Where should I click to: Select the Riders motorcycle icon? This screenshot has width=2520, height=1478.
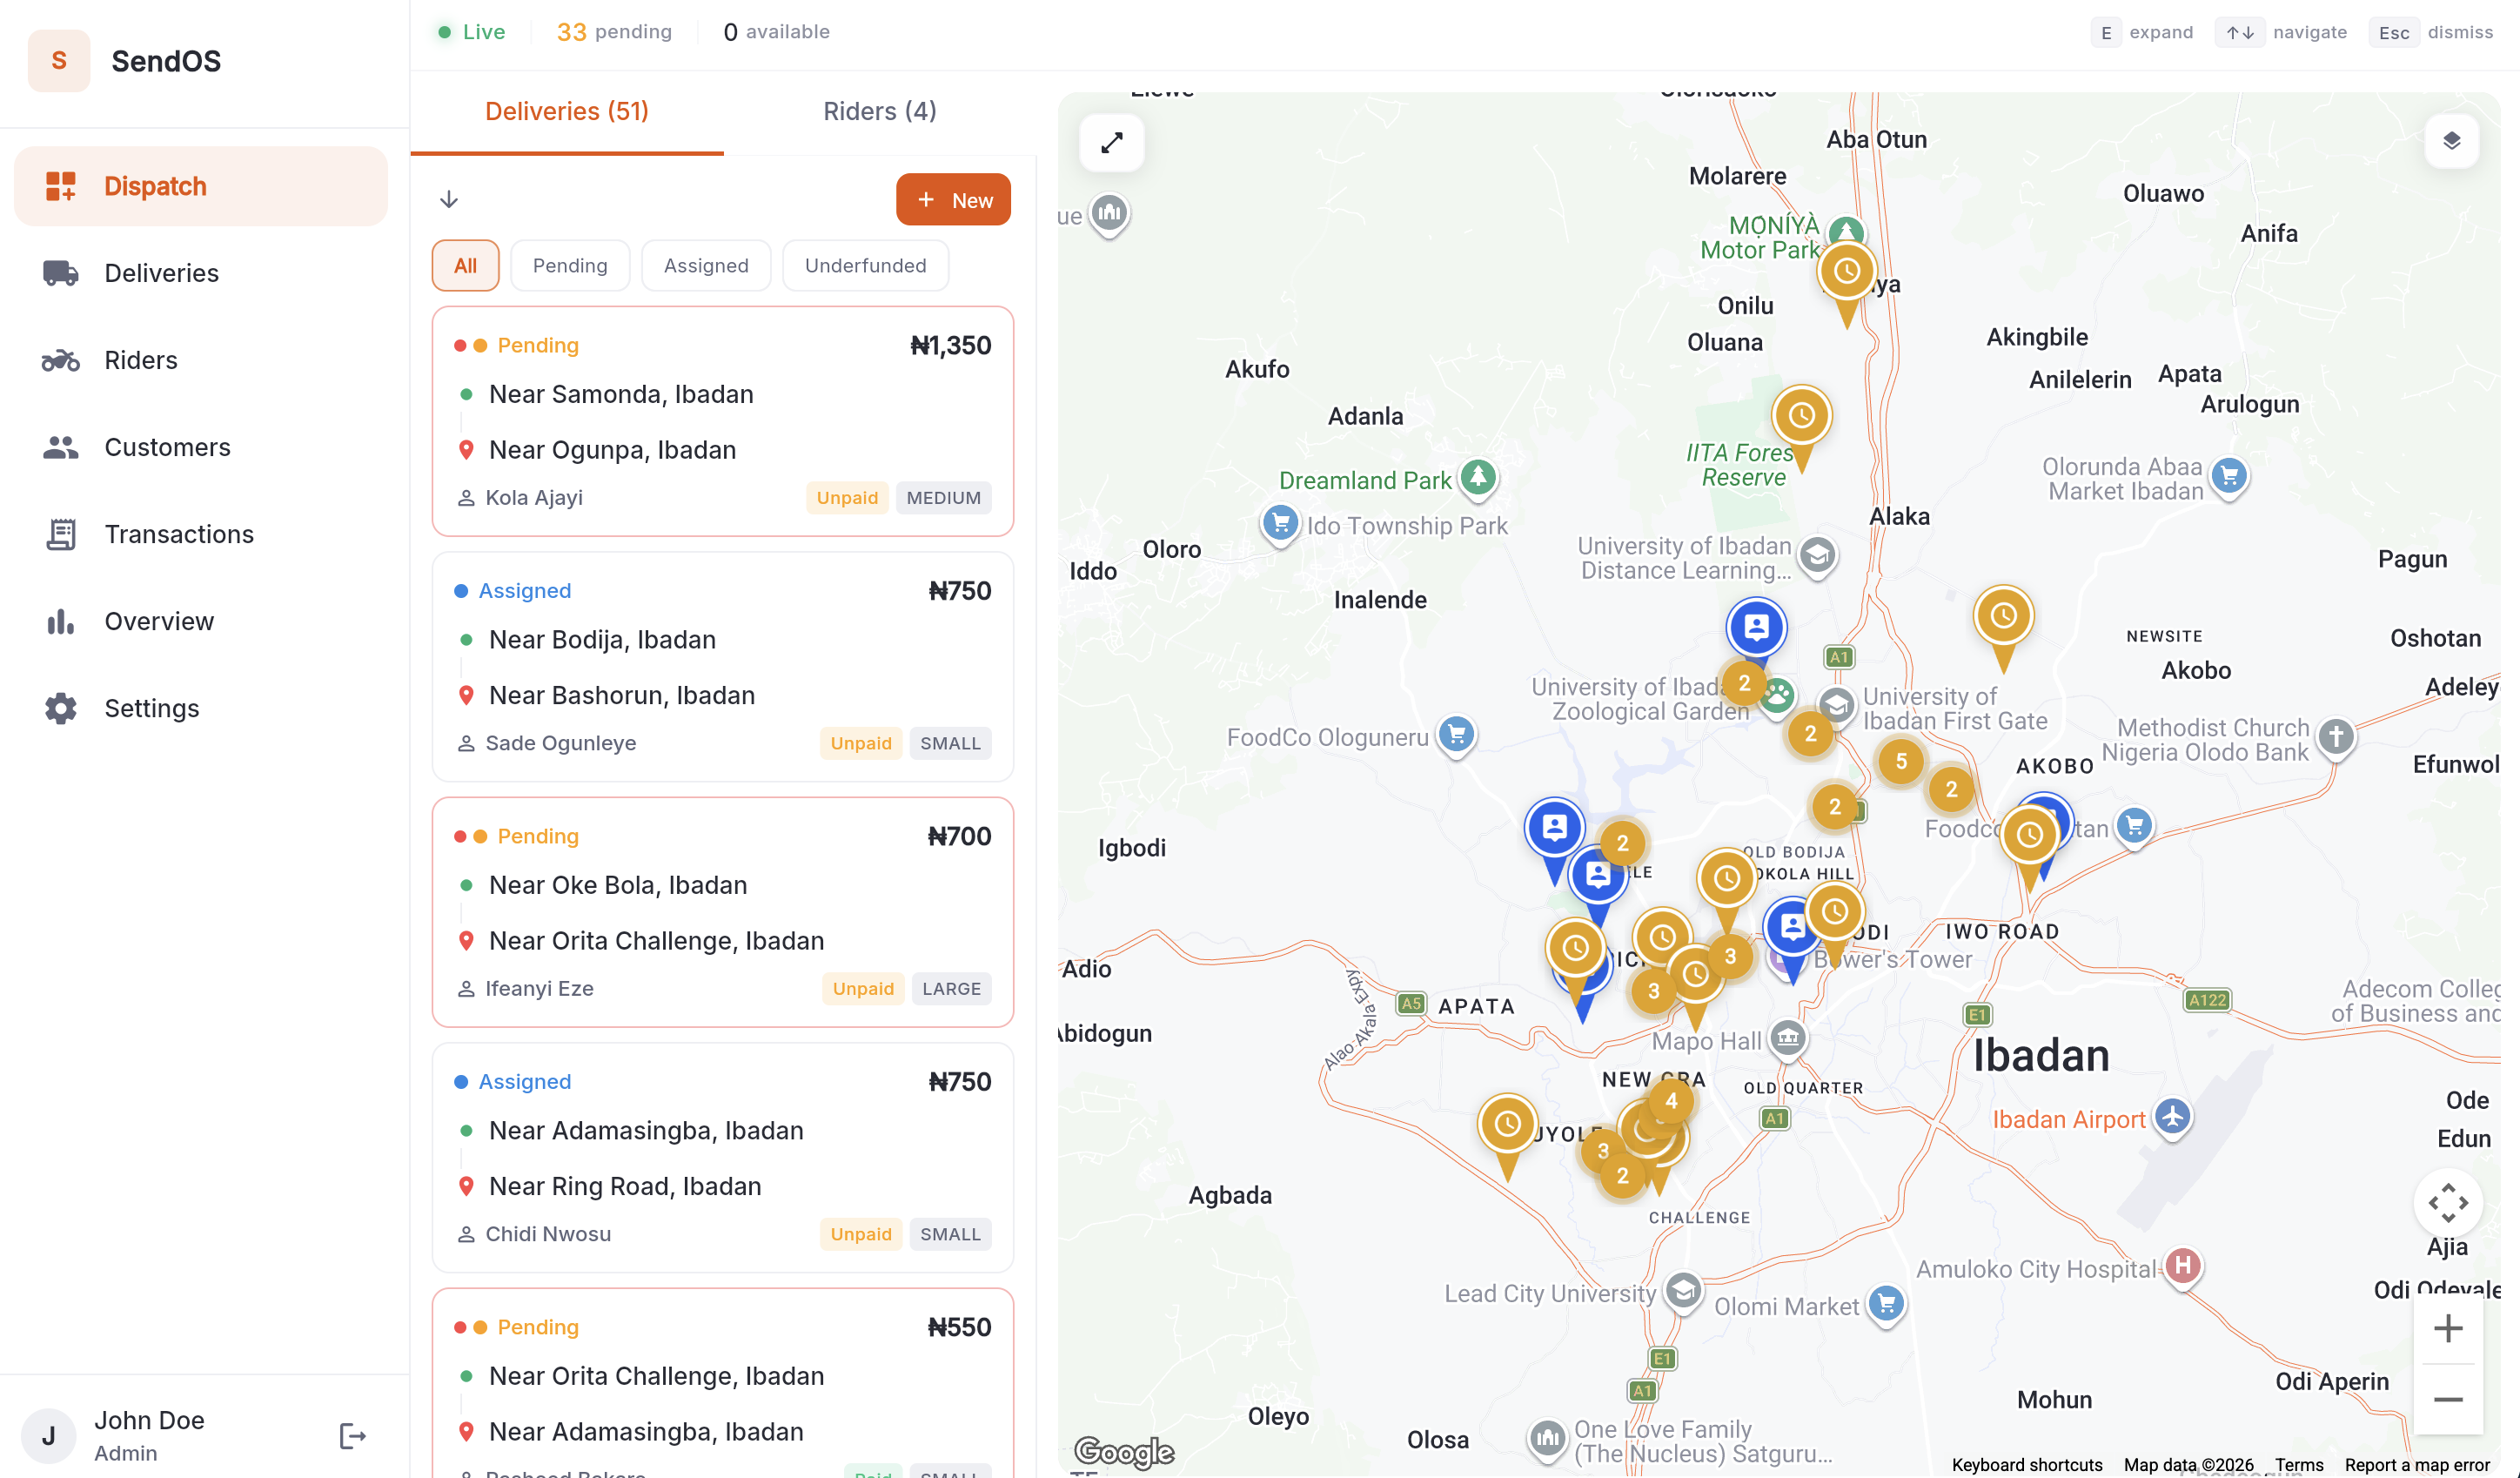tap(60, 359)
